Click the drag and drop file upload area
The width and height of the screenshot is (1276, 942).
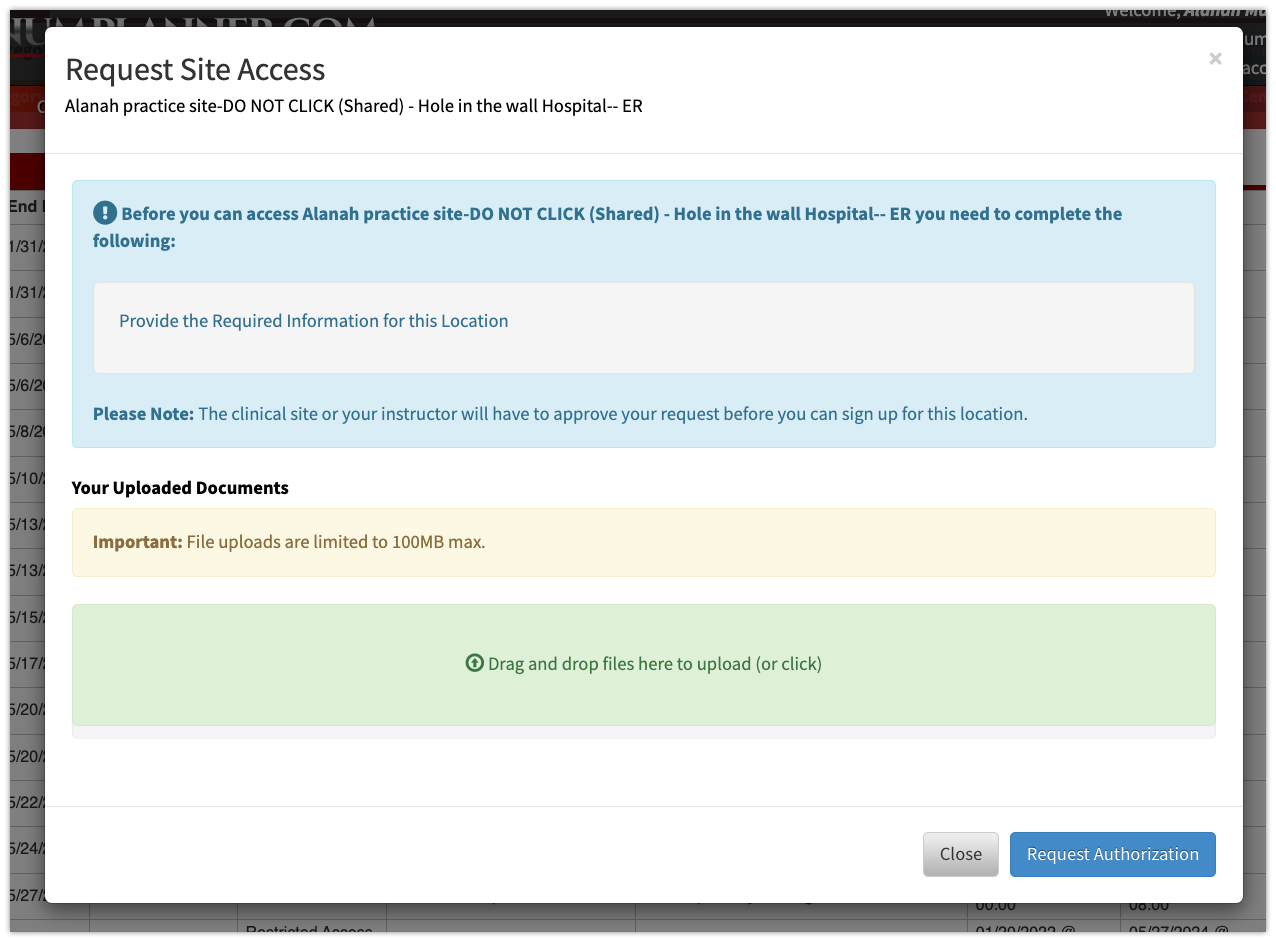click(x=644, y=665)
